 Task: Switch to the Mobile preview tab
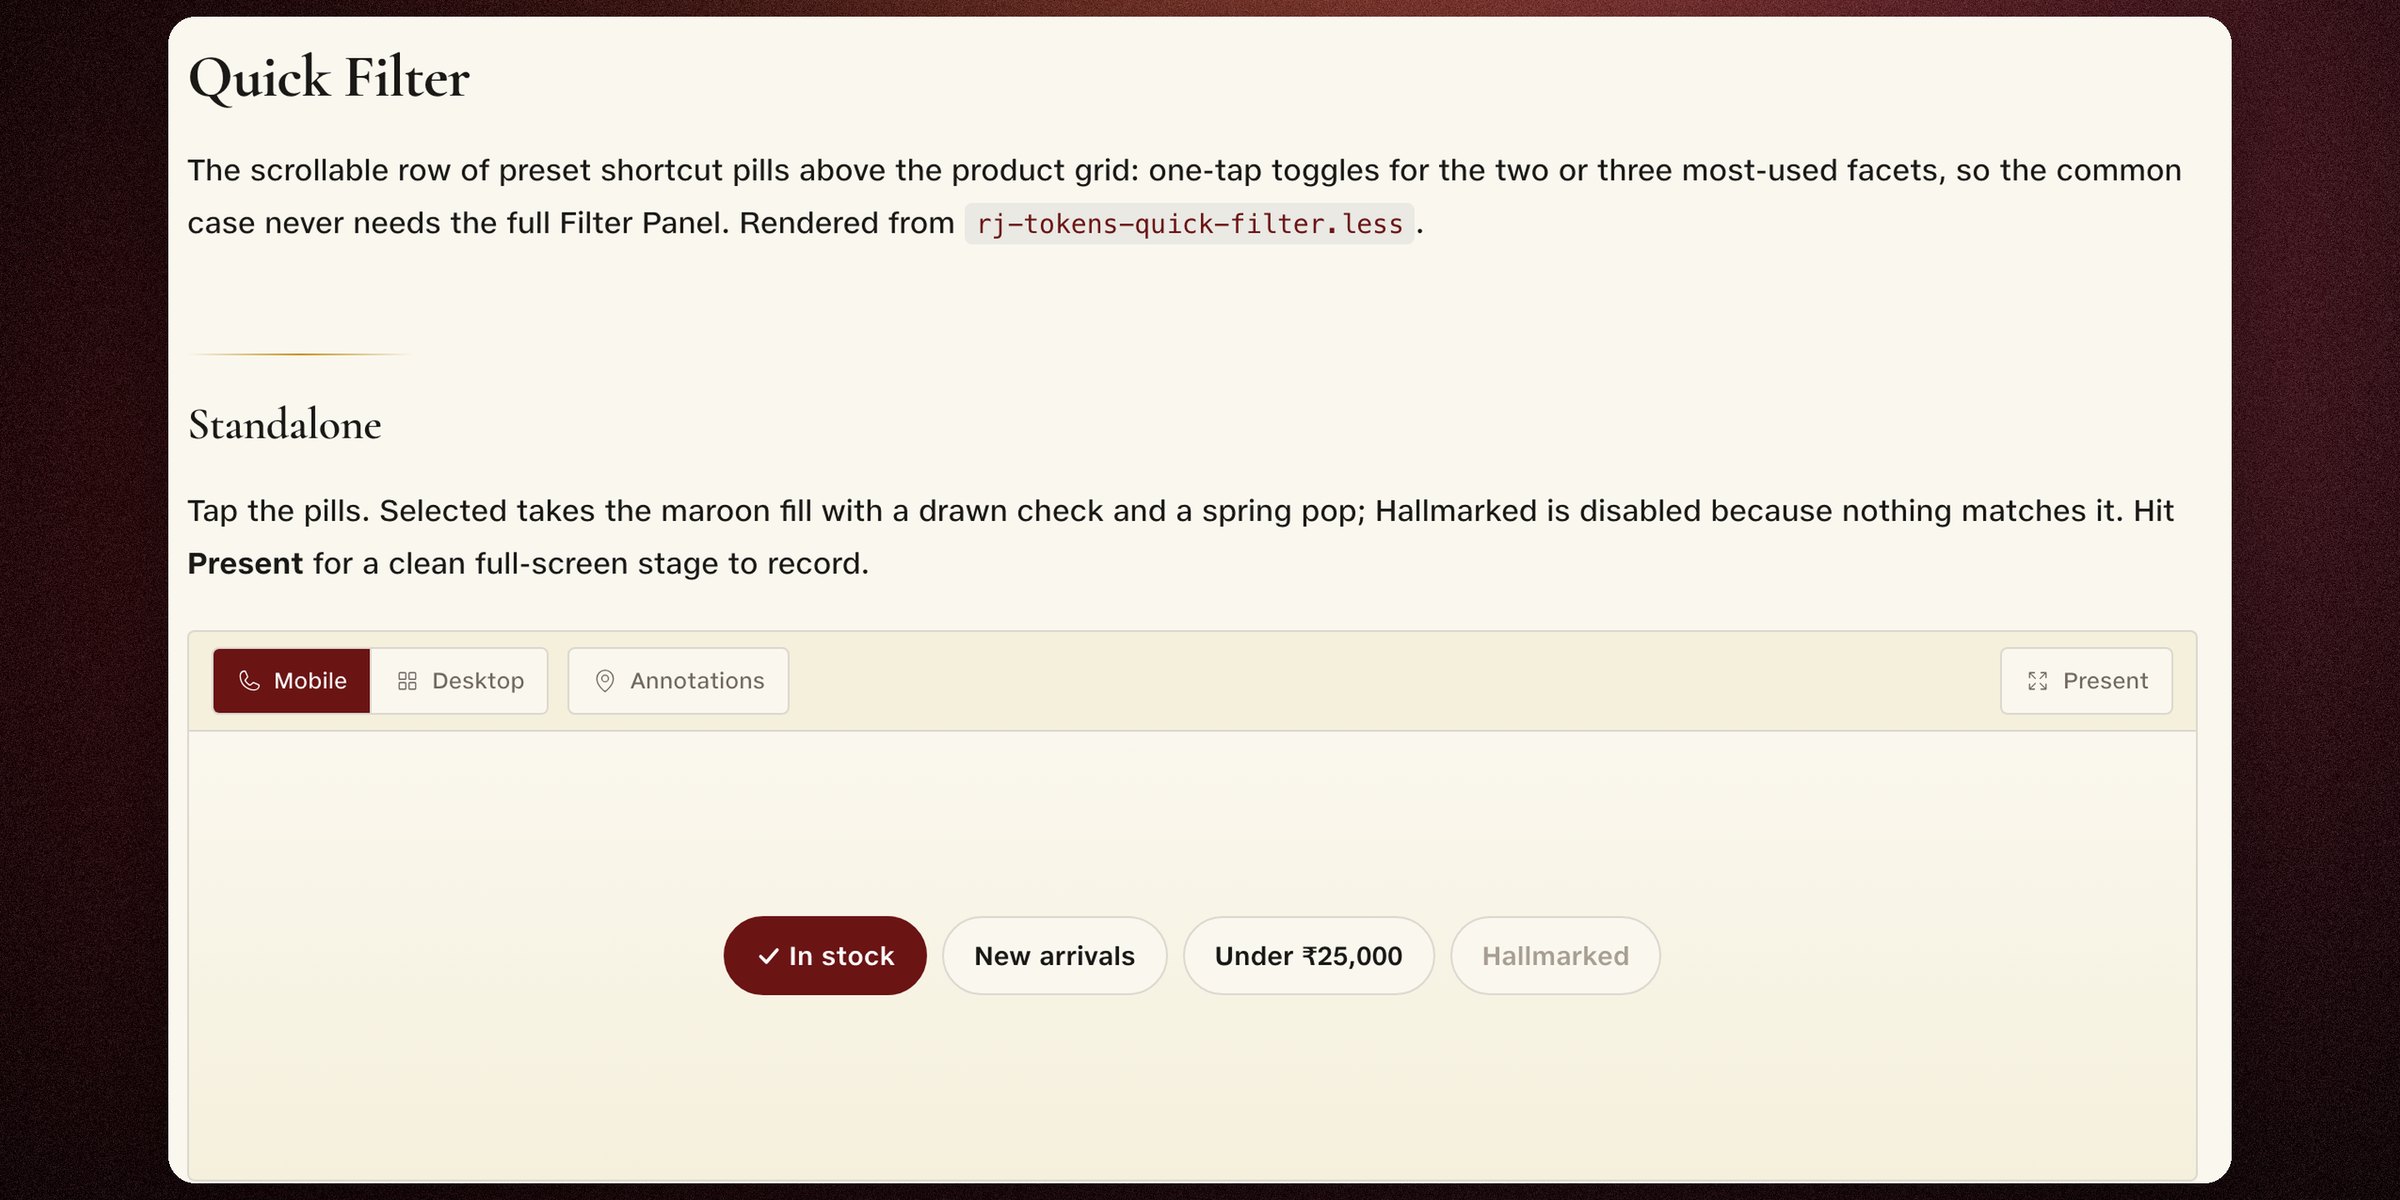point(291,681)
